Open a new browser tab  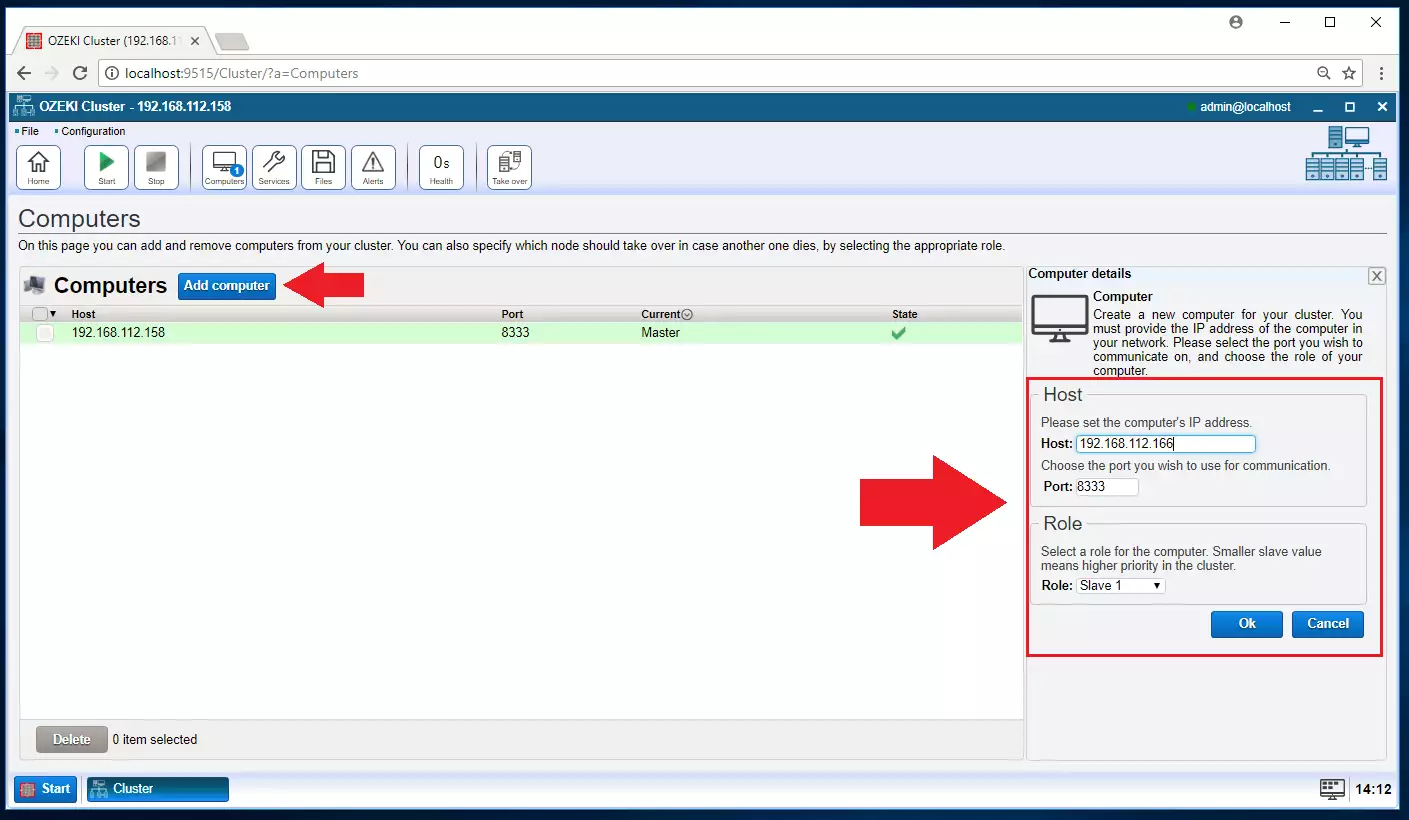[x=231, y=41]
